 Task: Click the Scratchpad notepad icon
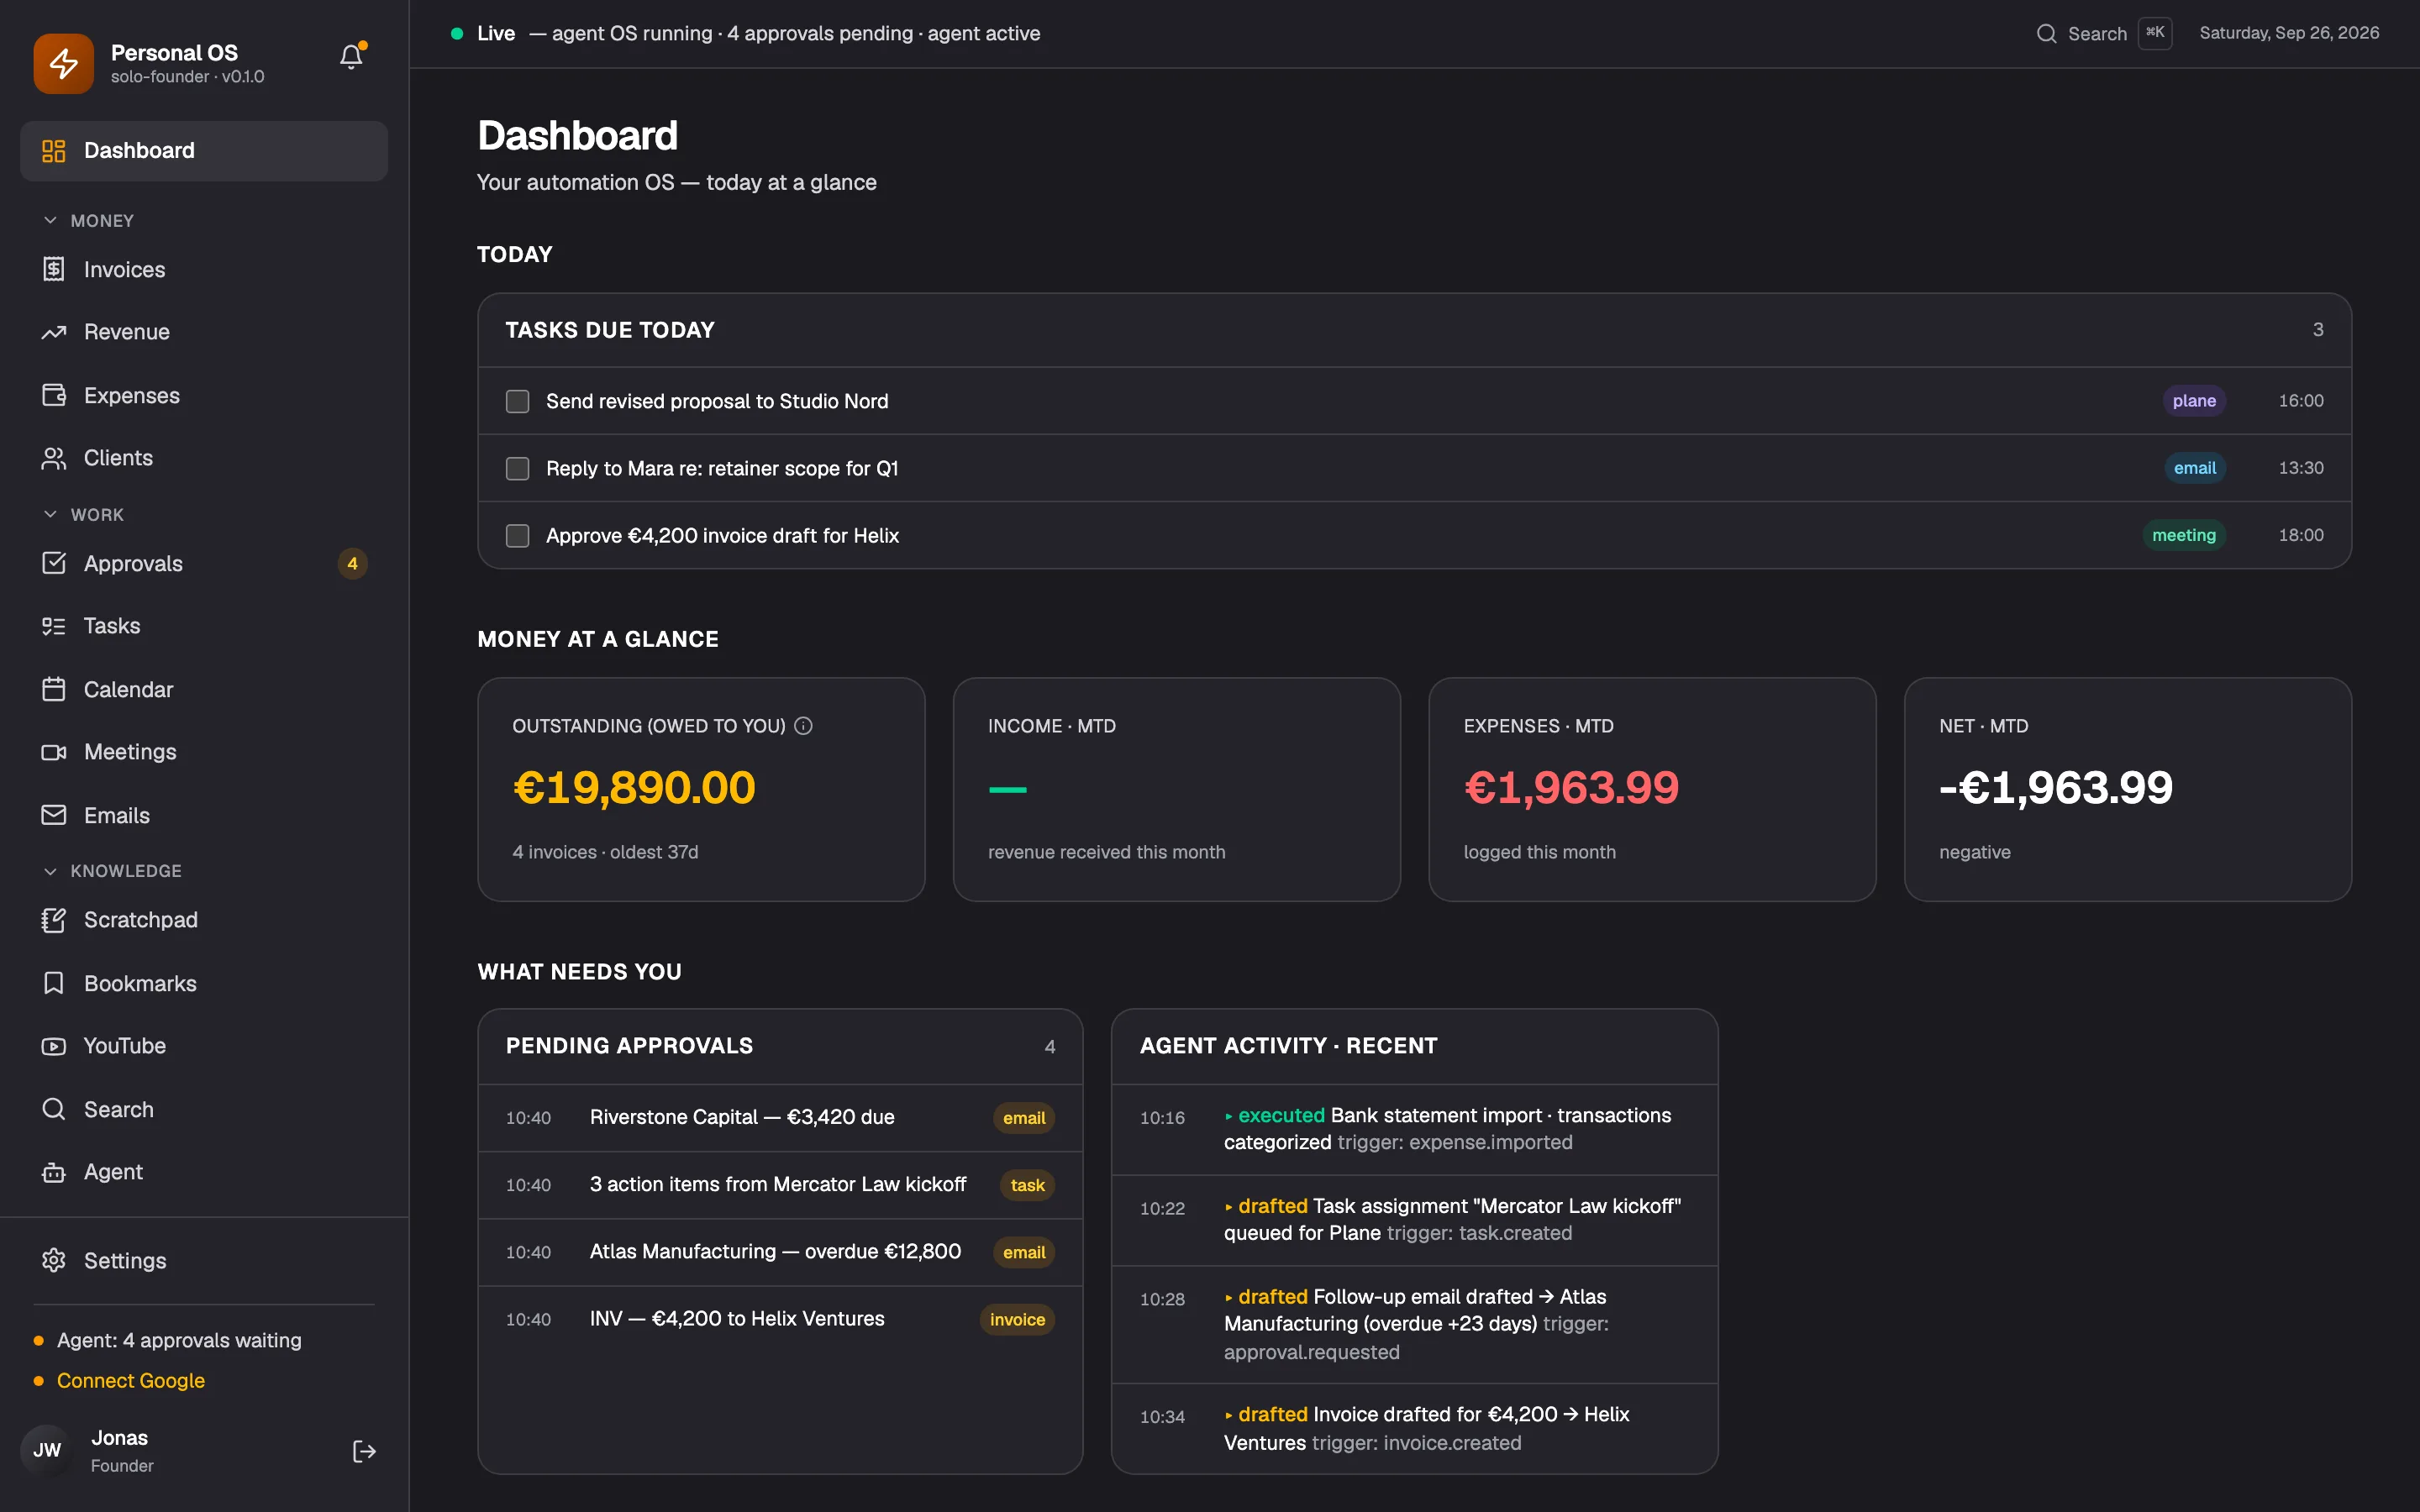tap(54, 920)
